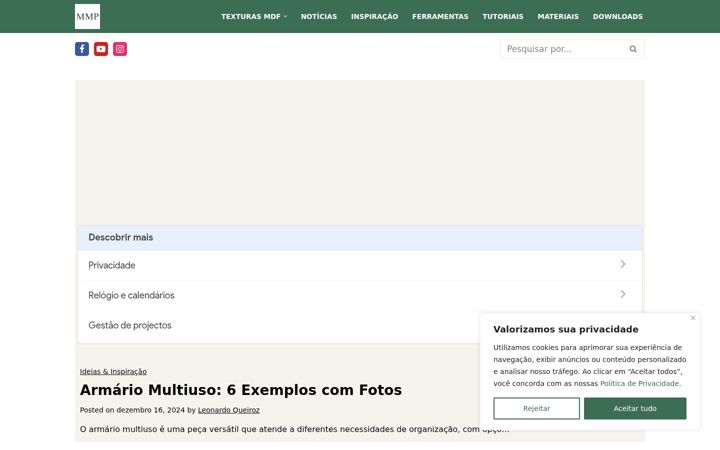Open the Instagram social icon
Screen dimensions: 720x450
[120, 49]
